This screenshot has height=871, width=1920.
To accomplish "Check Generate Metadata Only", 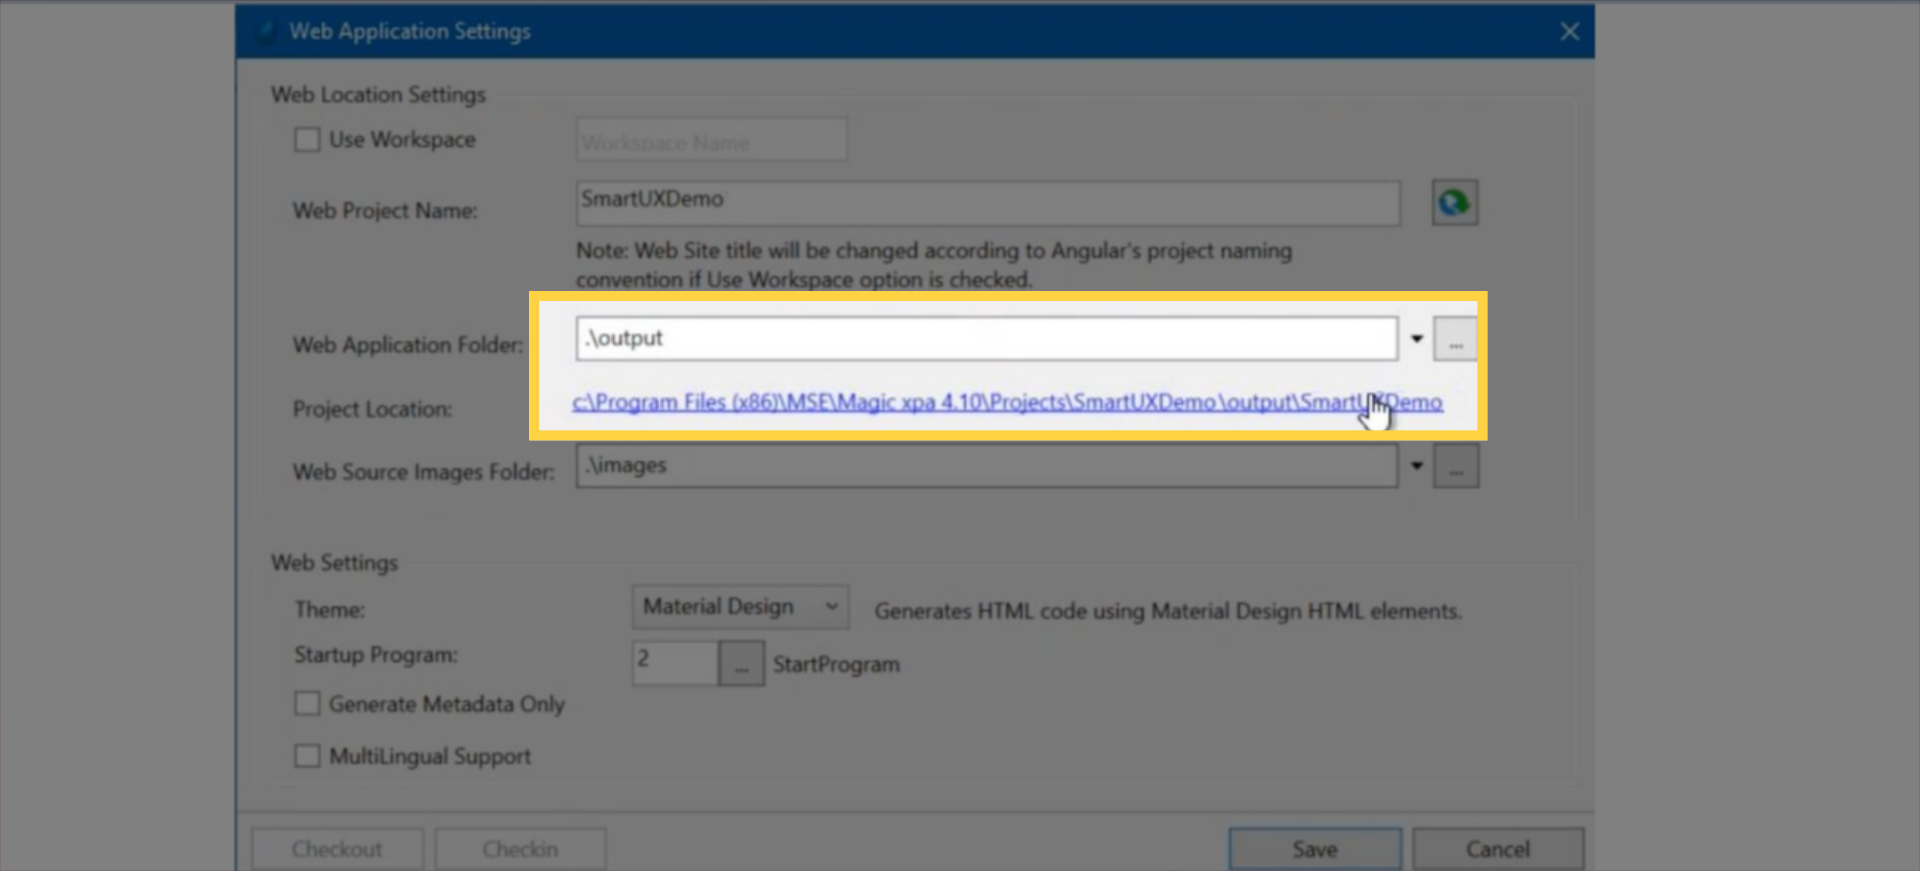I will (307, 704).
